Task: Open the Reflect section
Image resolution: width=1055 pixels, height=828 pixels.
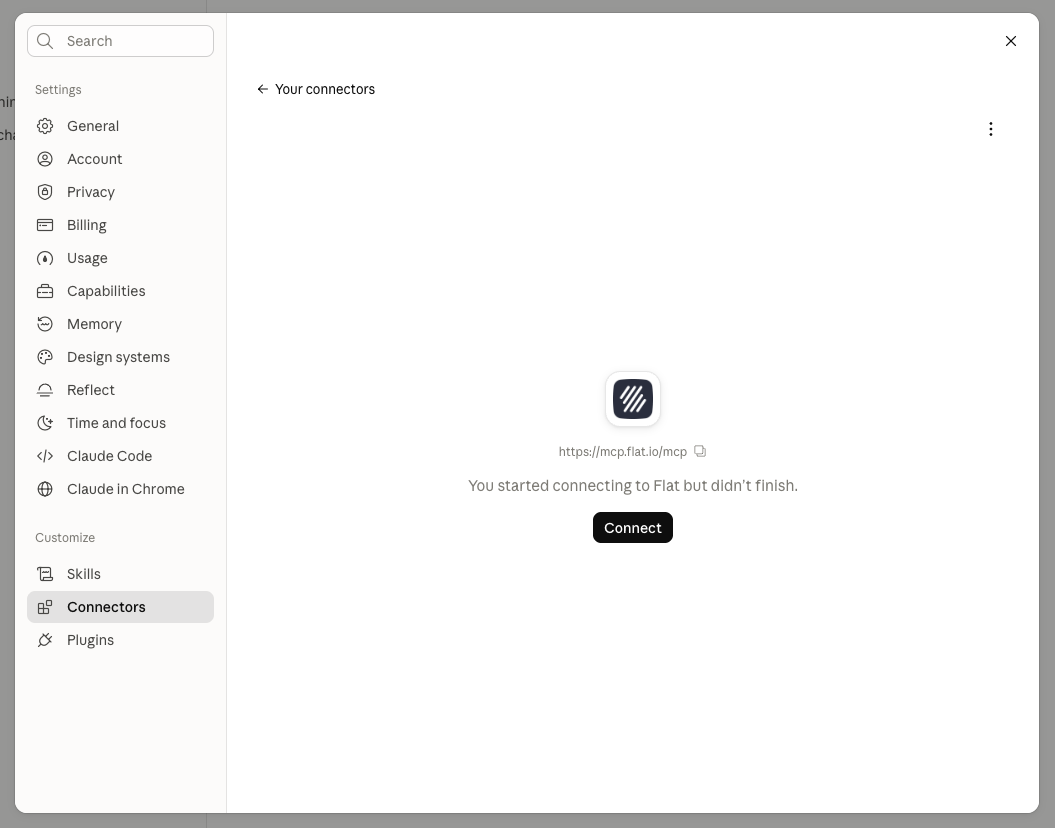Action: coord(120,390)
